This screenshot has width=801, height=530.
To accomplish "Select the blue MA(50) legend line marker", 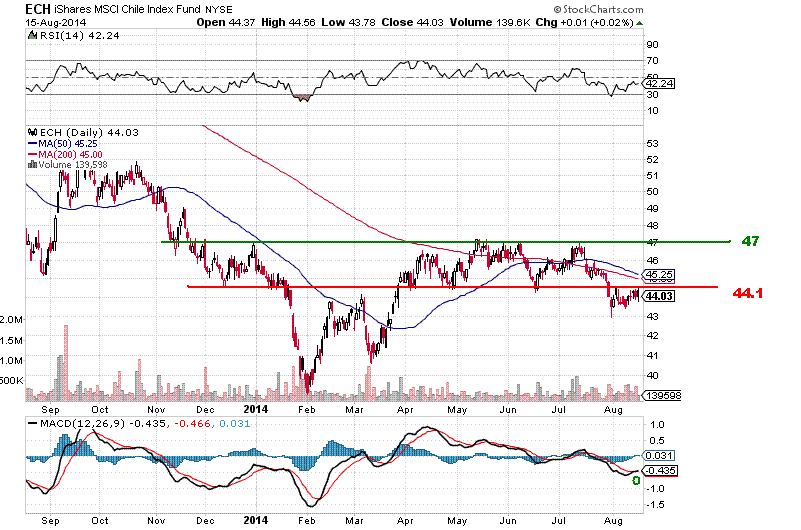I will [33, 144].
